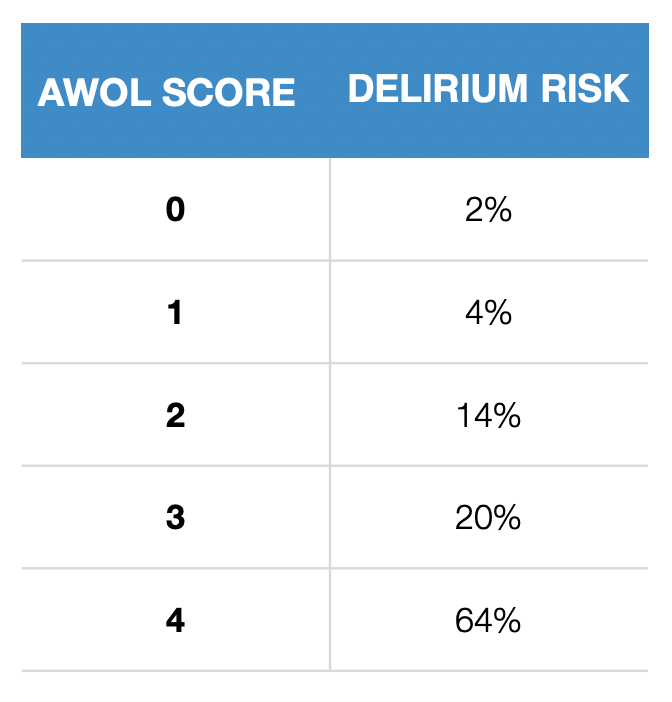This screenshot has width=672, height=702.
Task: Select the AWOL score 3 cell
Action: (175, 518)
